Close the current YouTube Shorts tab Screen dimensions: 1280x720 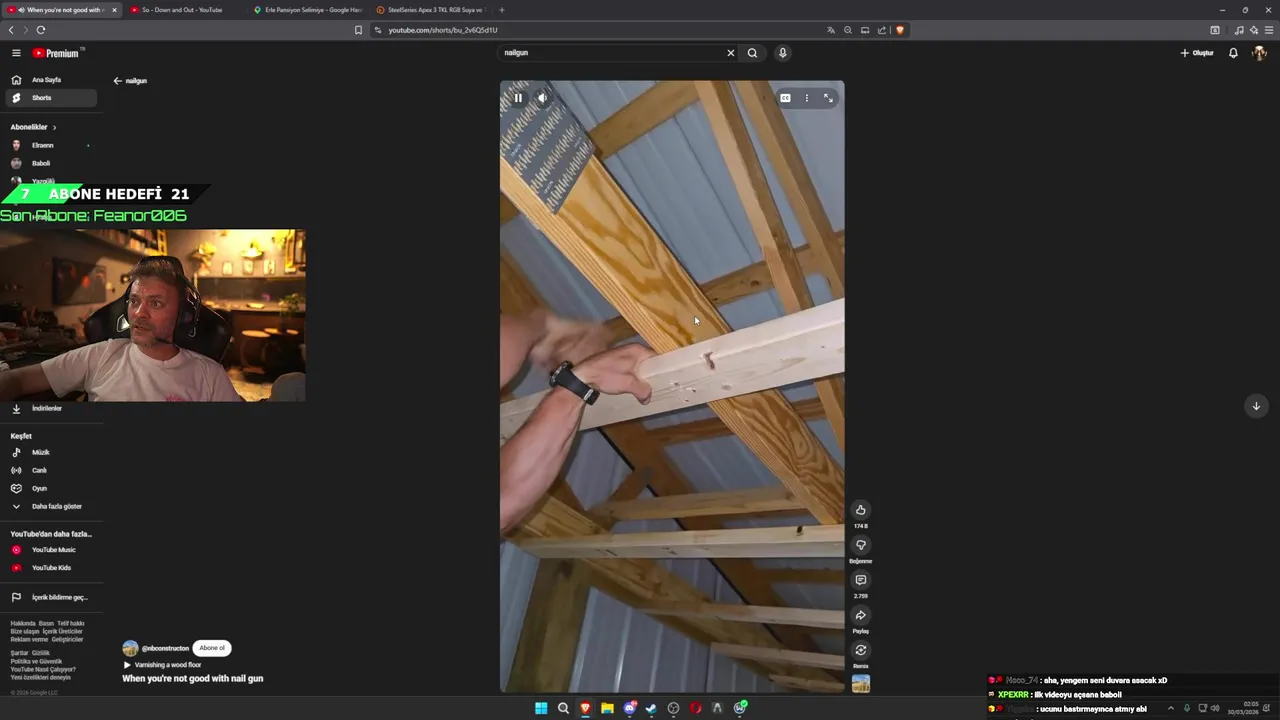click(114, 10)
